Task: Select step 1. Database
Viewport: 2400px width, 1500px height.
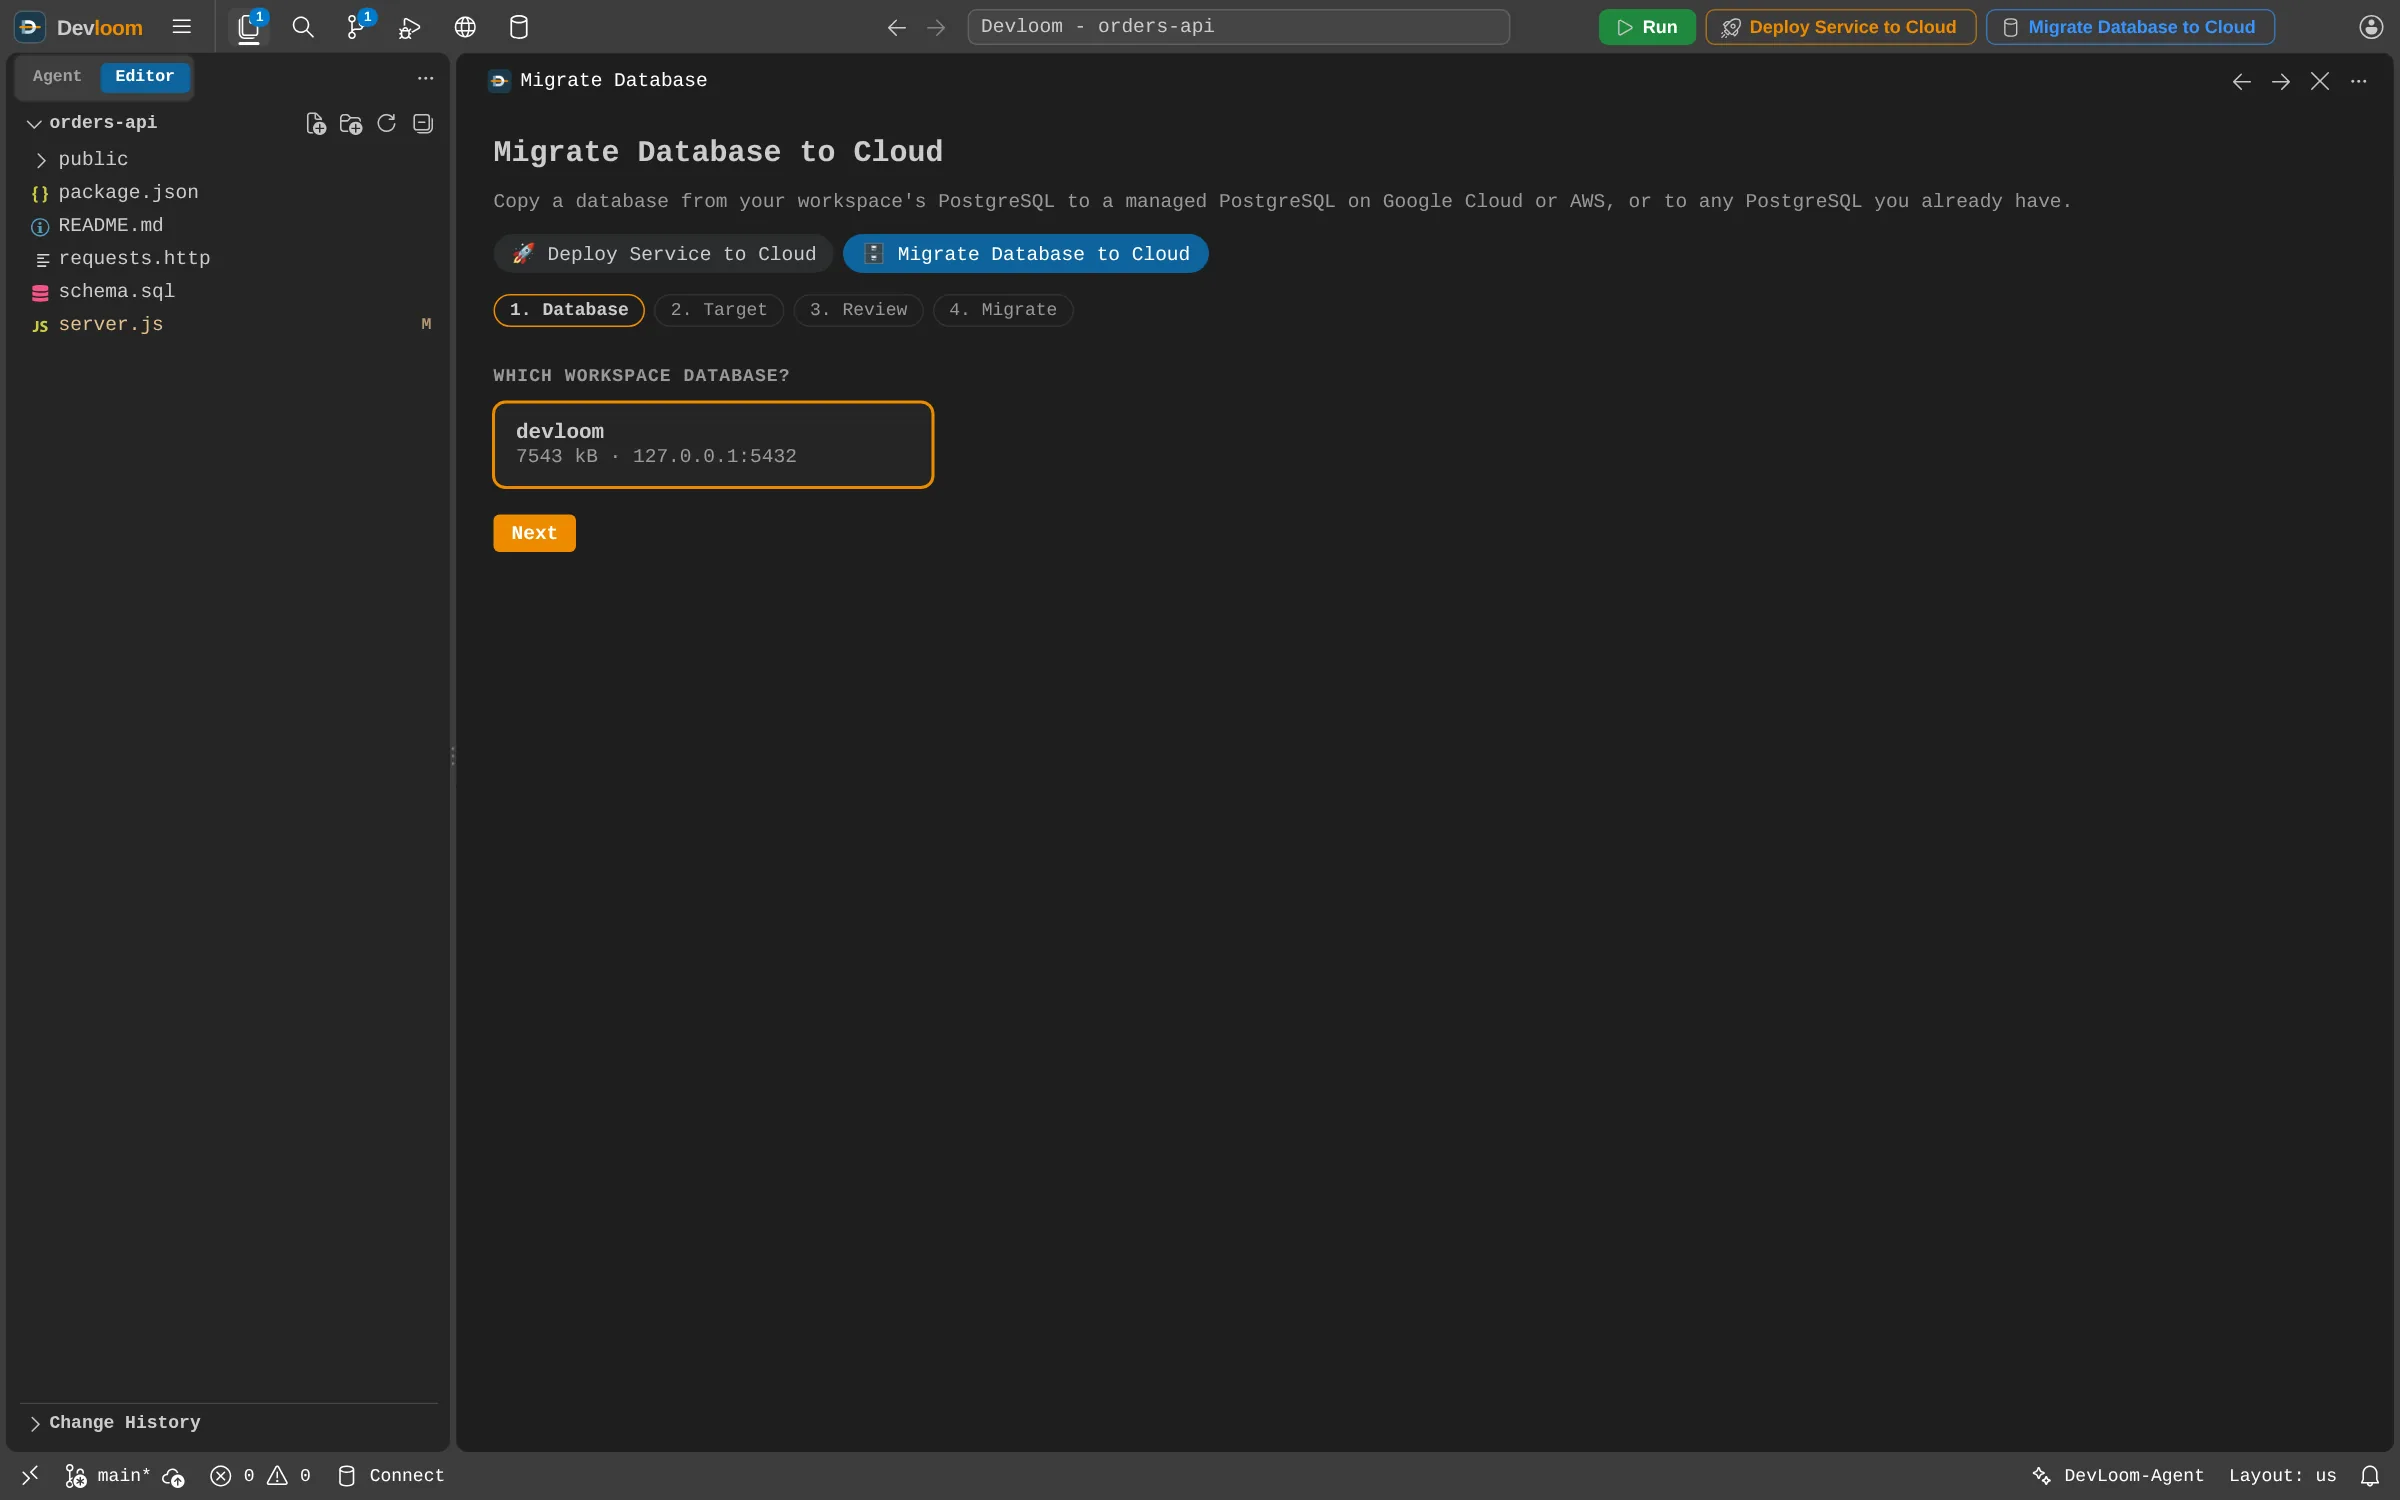Action: (569, 310)
